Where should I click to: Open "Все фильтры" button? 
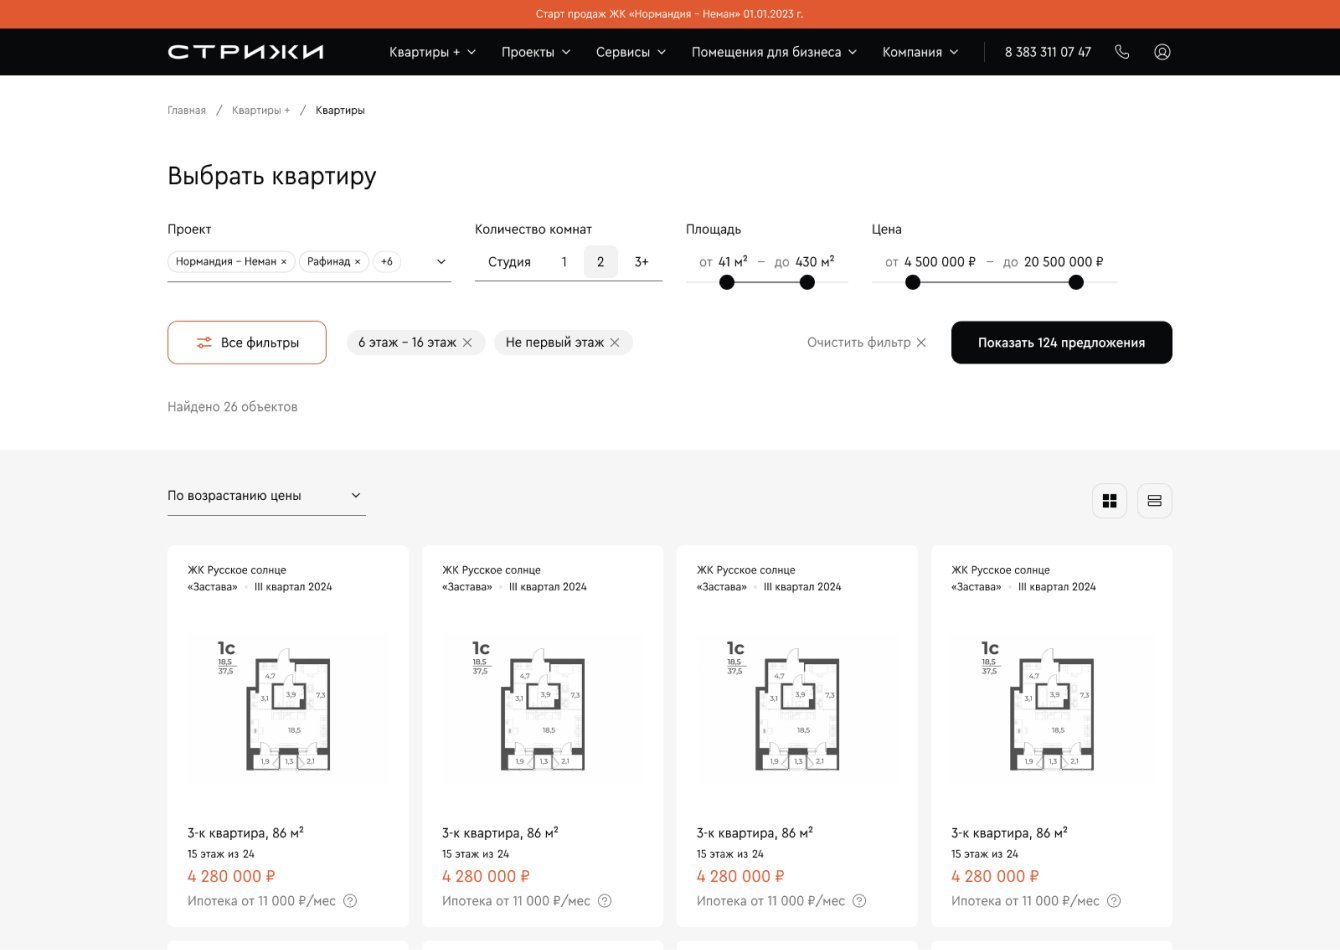click(247, 343)
